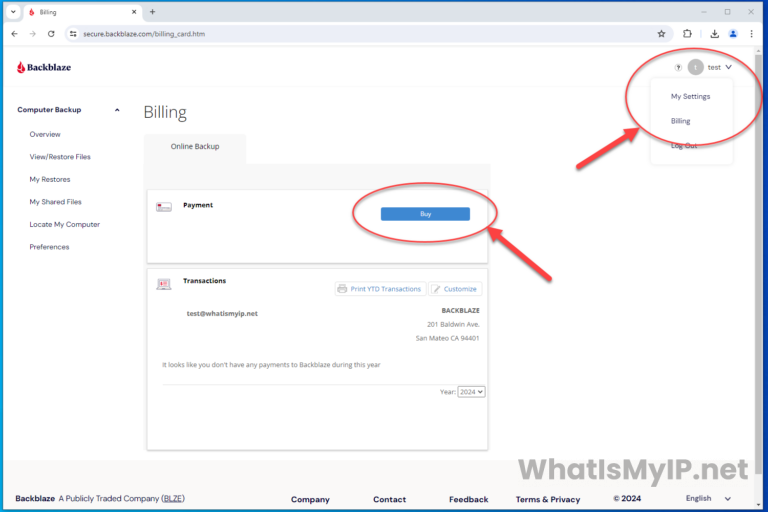Open the Contact footer link
The width and height of the screenshot is (768, 512).
tap(389, 499)
